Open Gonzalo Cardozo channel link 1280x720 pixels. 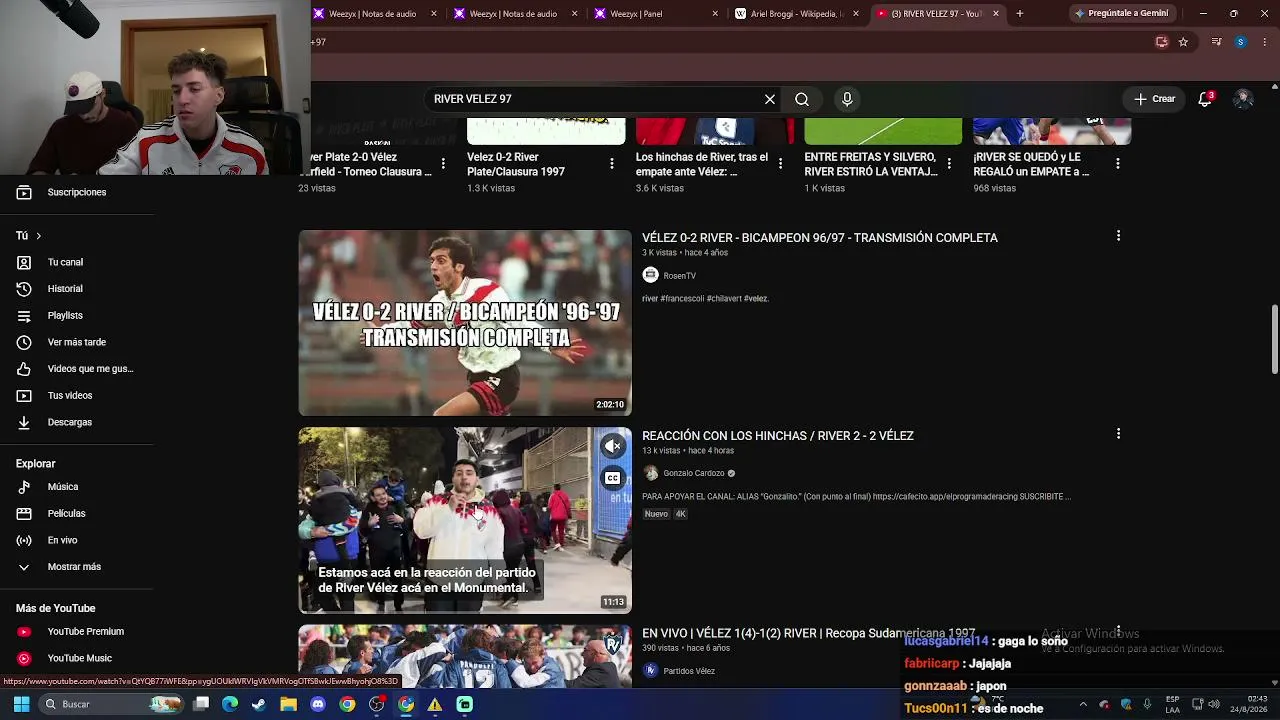point(694,473)
